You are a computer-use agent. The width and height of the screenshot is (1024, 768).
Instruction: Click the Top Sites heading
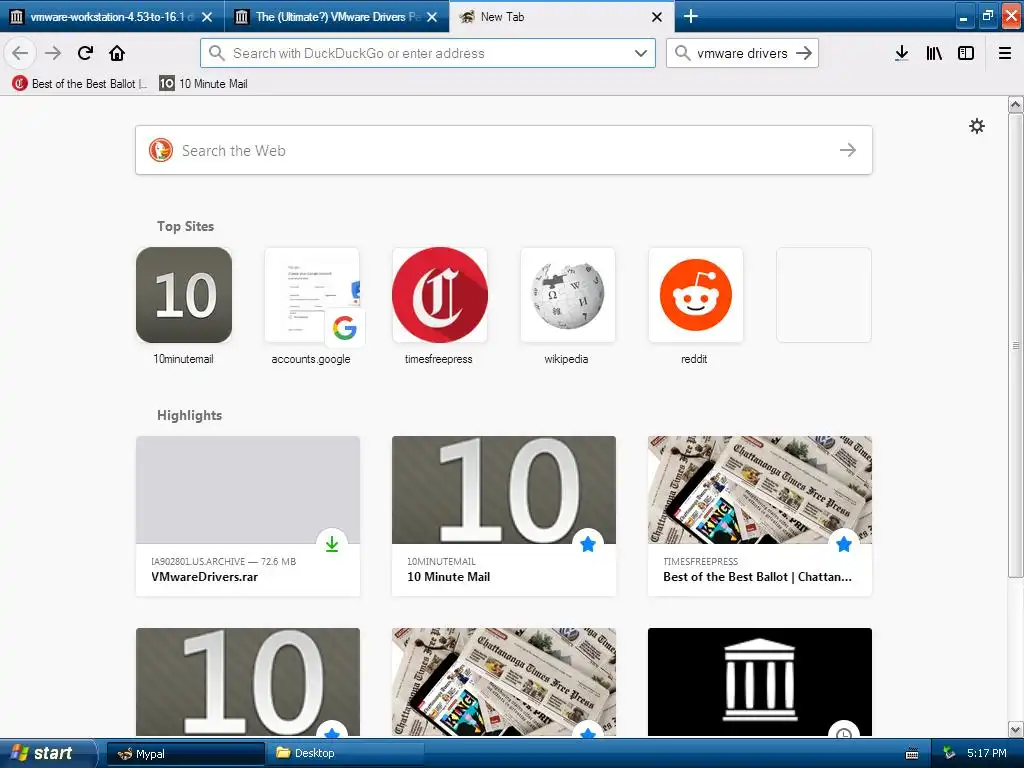point(185,226)
